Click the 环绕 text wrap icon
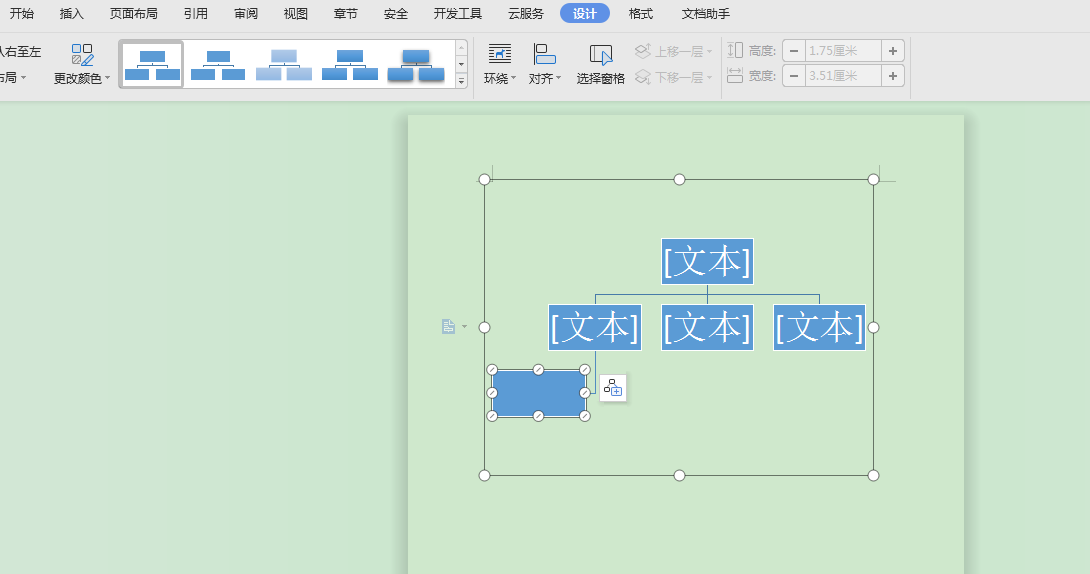Screen dimensions: 1090x574 click(500, 54)
